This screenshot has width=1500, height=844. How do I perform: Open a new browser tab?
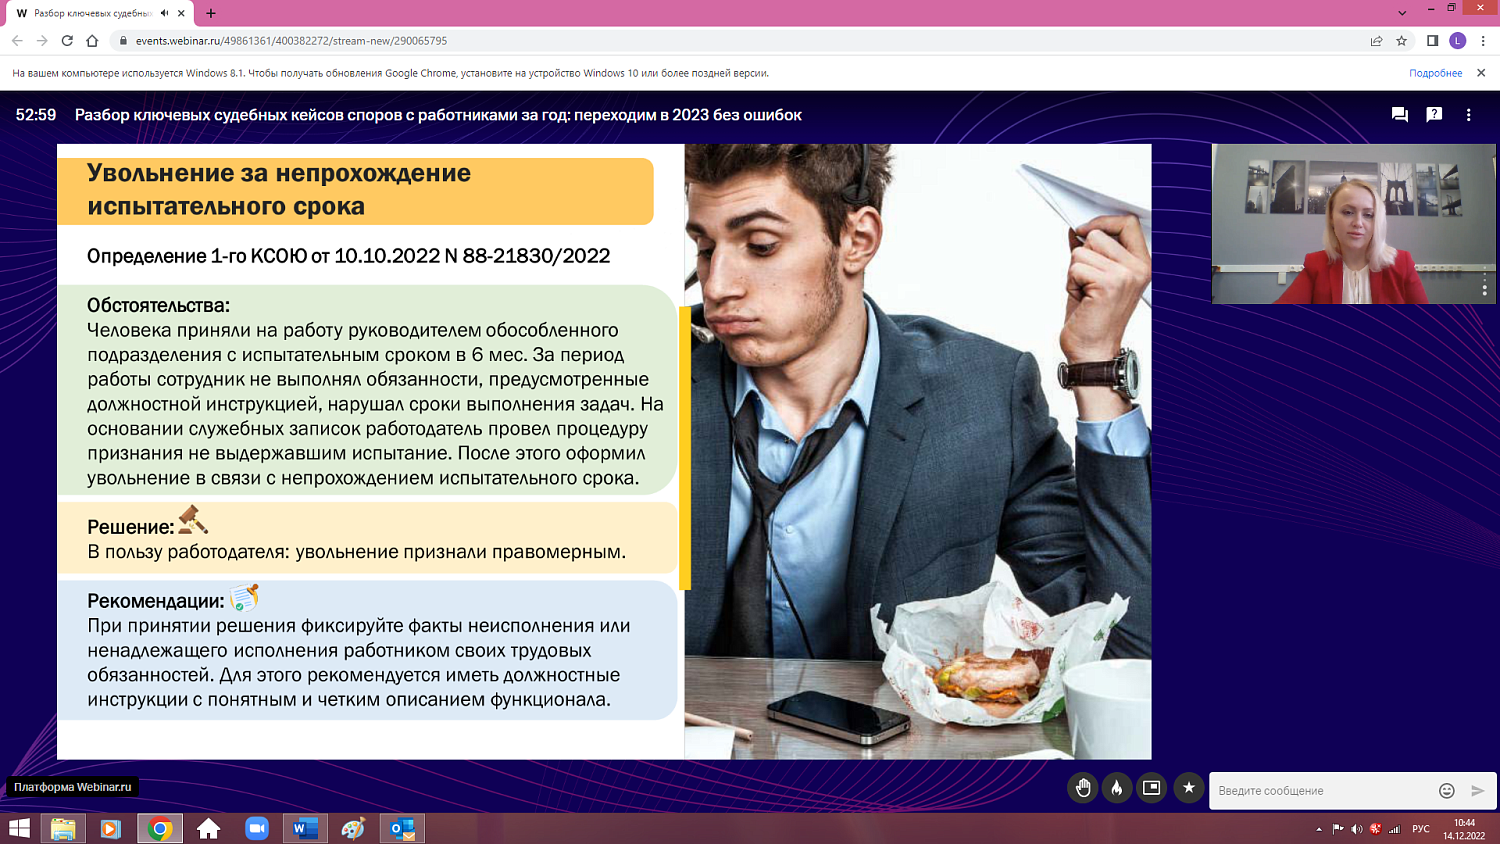[210, 15]
